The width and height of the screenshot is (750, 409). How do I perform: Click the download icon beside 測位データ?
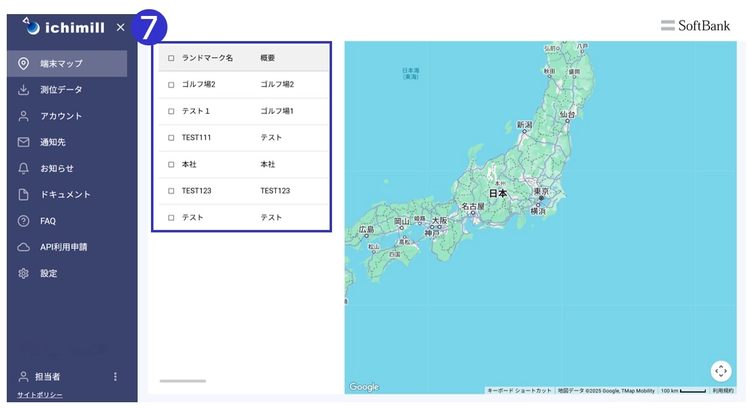click(23, 90)
